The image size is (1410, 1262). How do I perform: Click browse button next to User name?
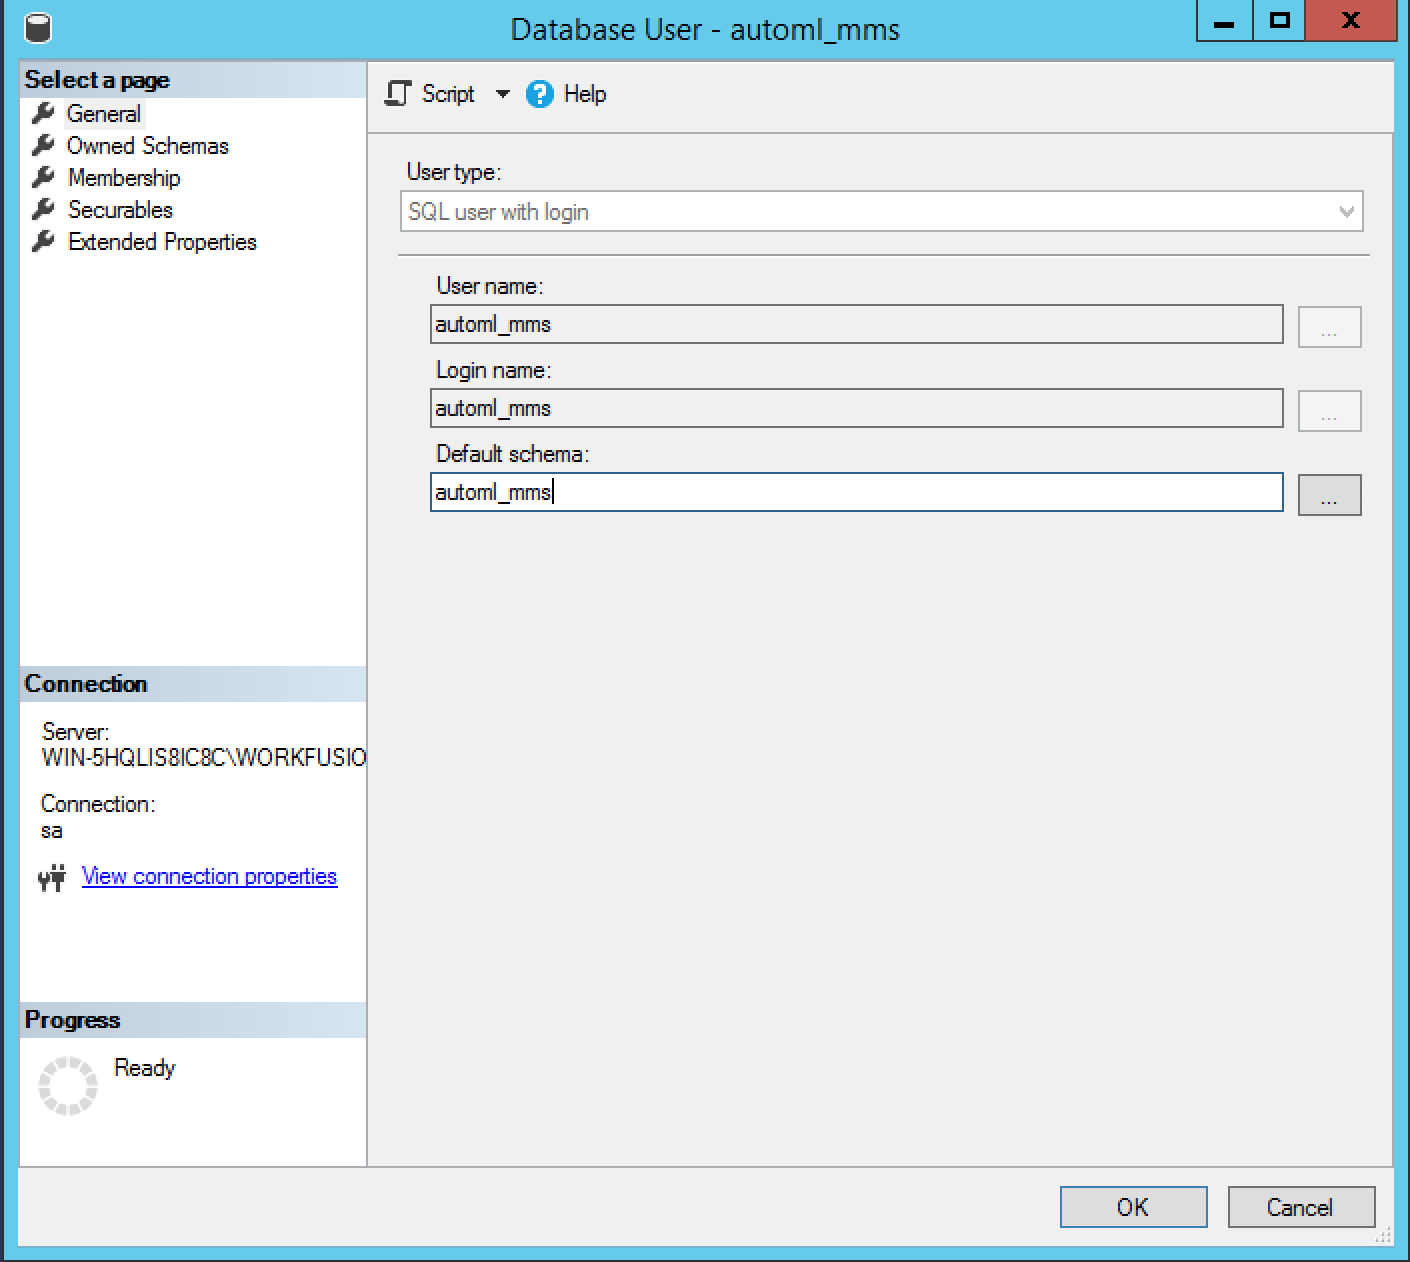[1329, 327]
